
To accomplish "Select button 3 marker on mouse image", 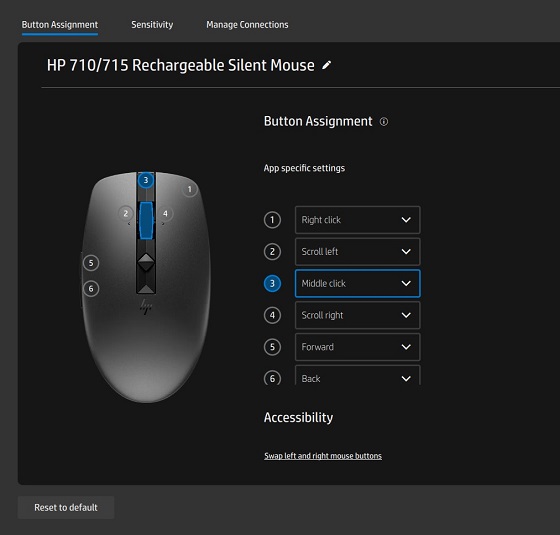I will coord(146,180).
